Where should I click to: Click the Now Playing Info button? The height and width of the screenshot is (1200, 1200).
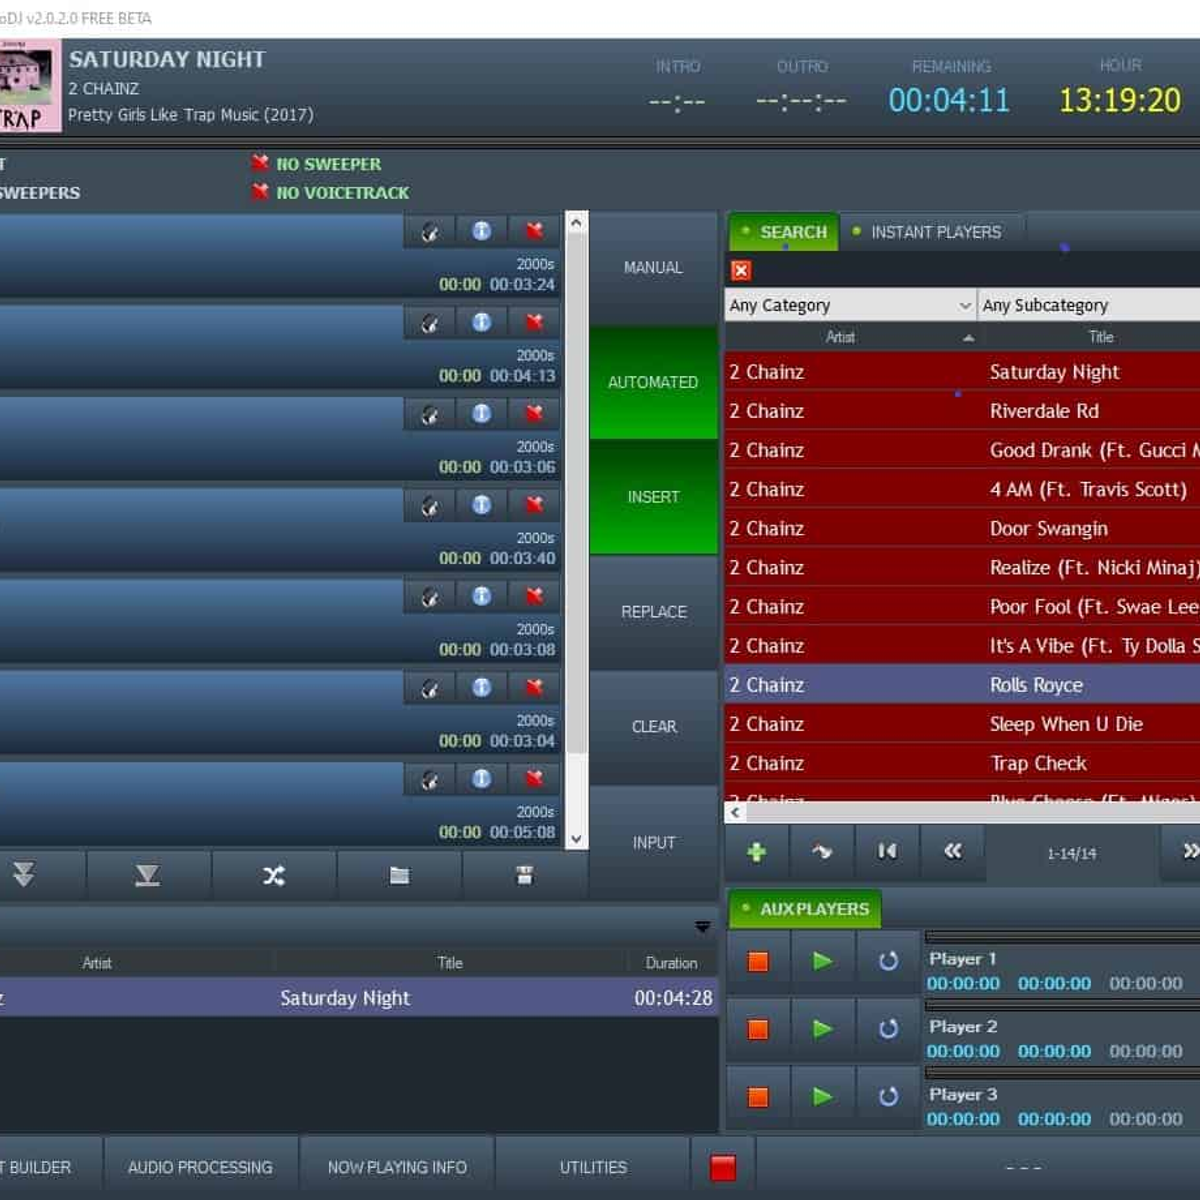coord(397,1167)
